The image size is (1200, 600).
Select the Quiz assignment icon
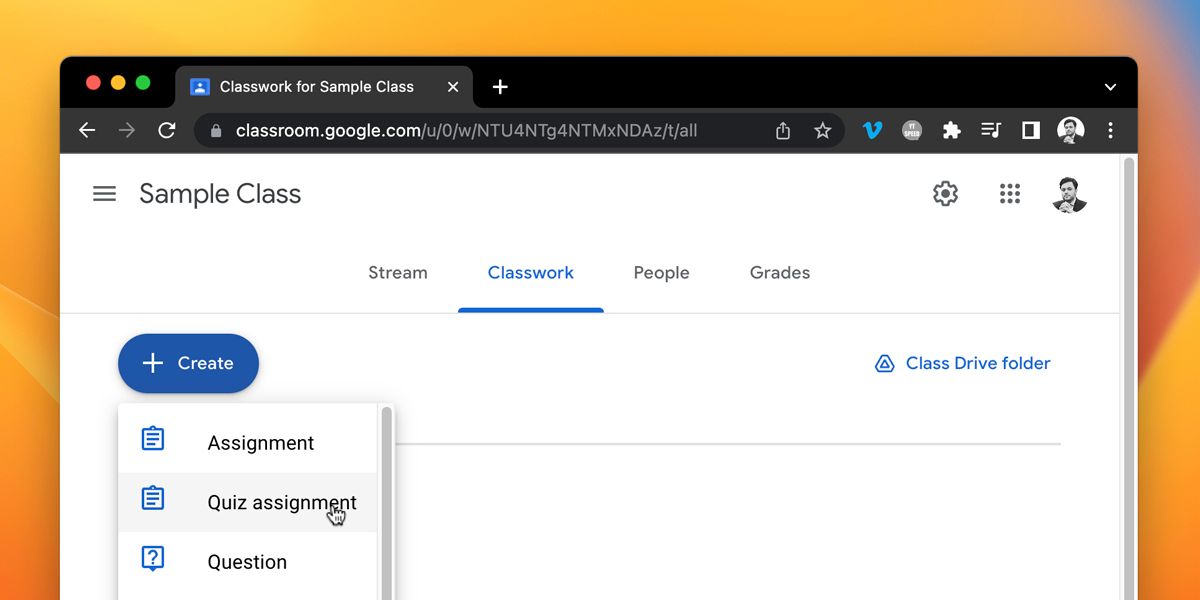coord(152,497)
